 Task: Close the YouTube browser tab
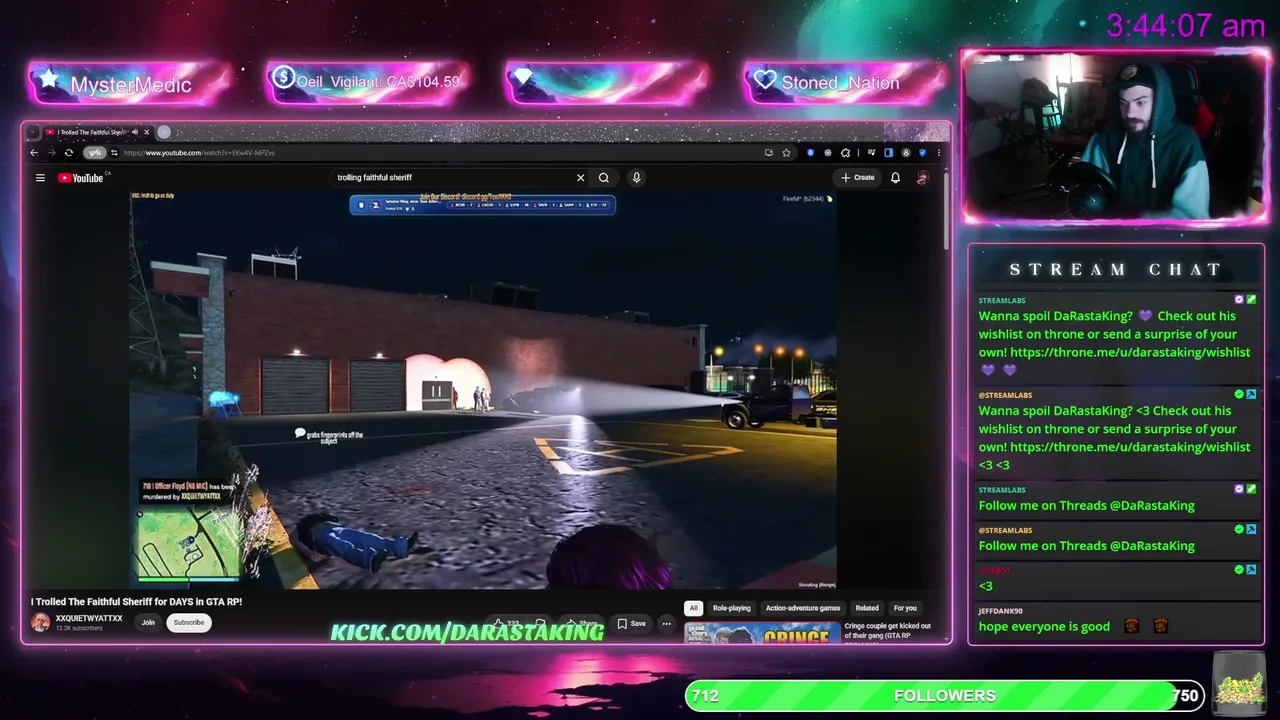pyautogui.click(x=146, y=132)
